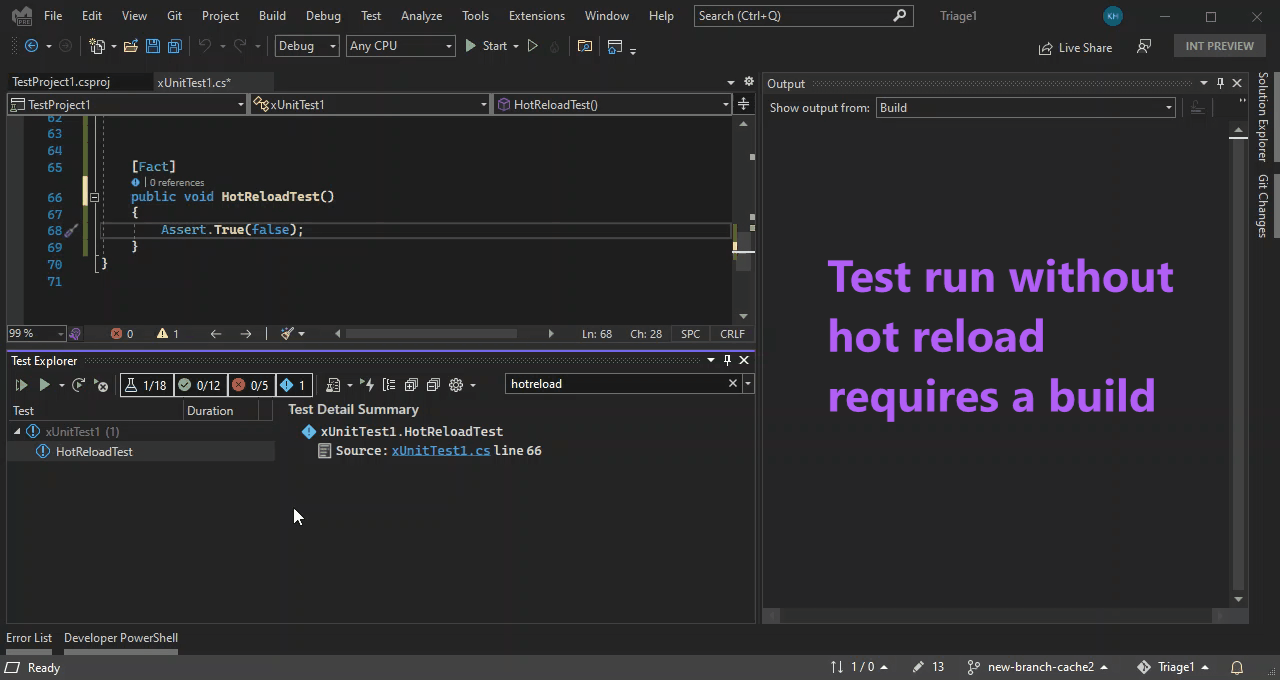Switch to the TestProject1.csproj tab
The image size is (1280, 680).
pyautogui.click(x=61, y=82)
